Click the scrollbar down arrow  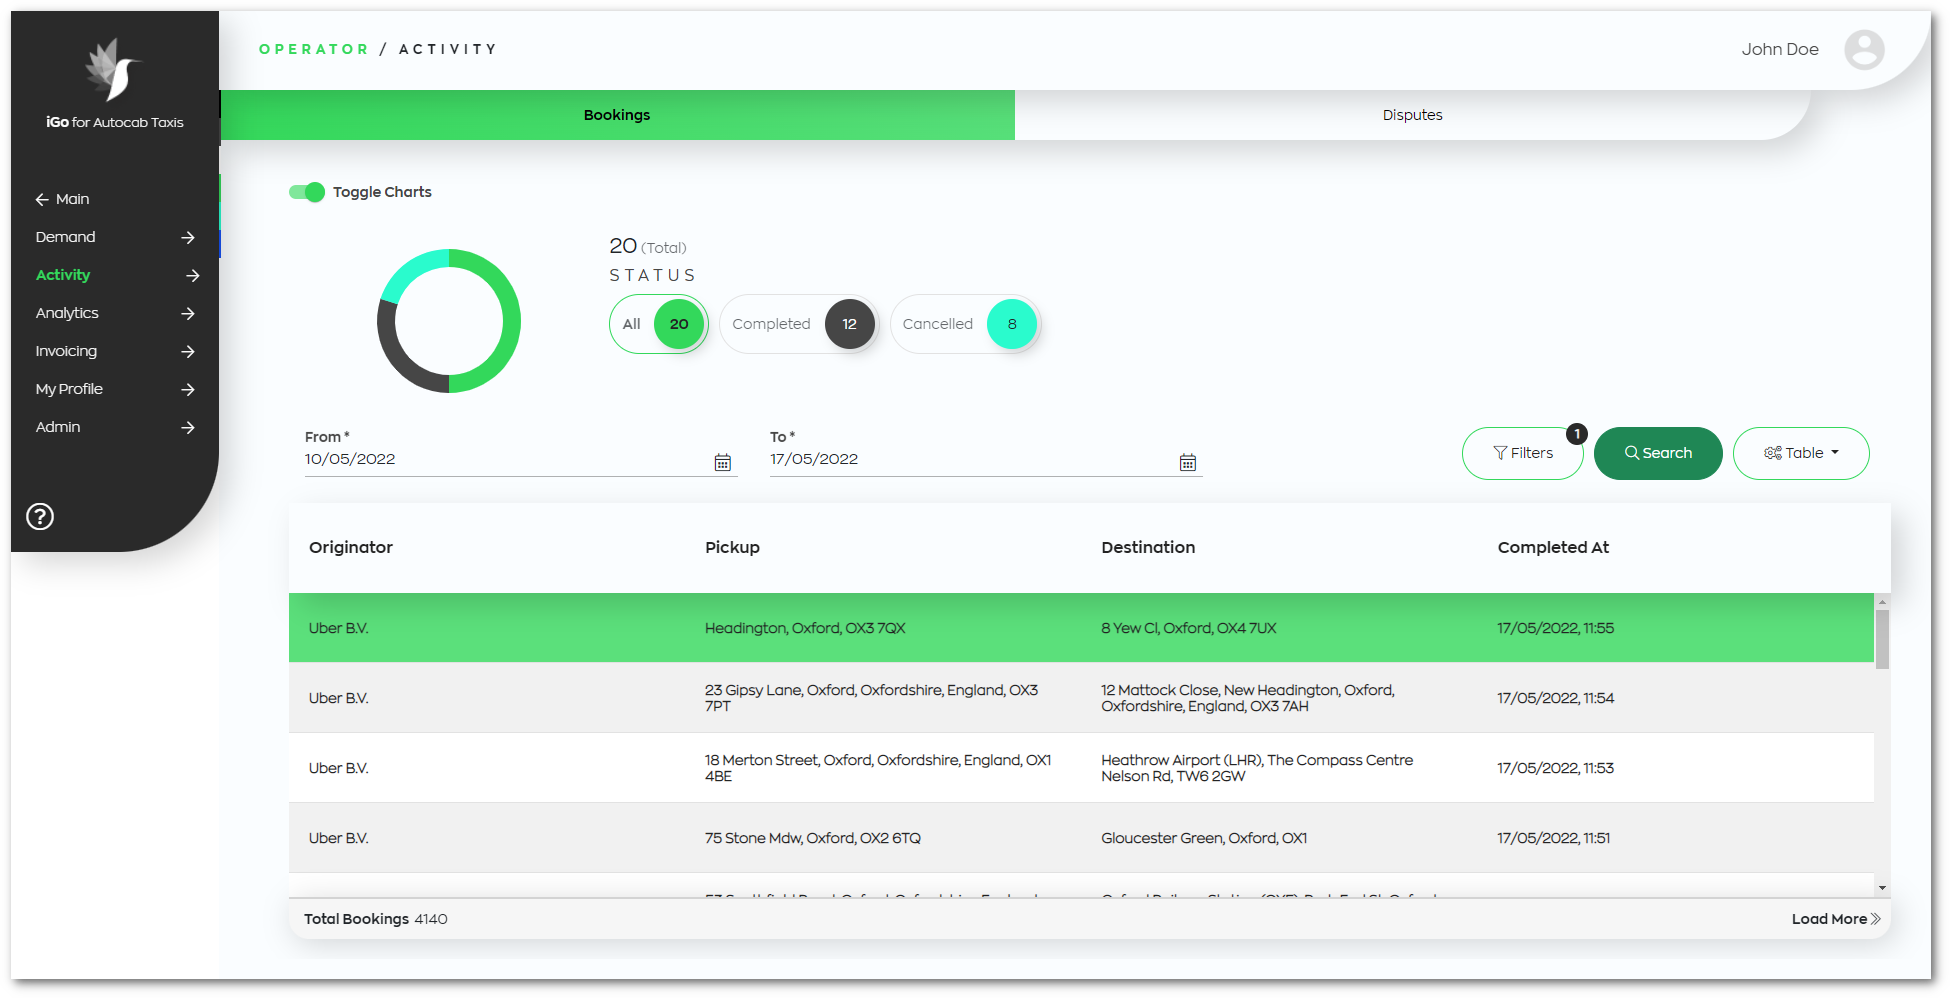point(1882,888)
